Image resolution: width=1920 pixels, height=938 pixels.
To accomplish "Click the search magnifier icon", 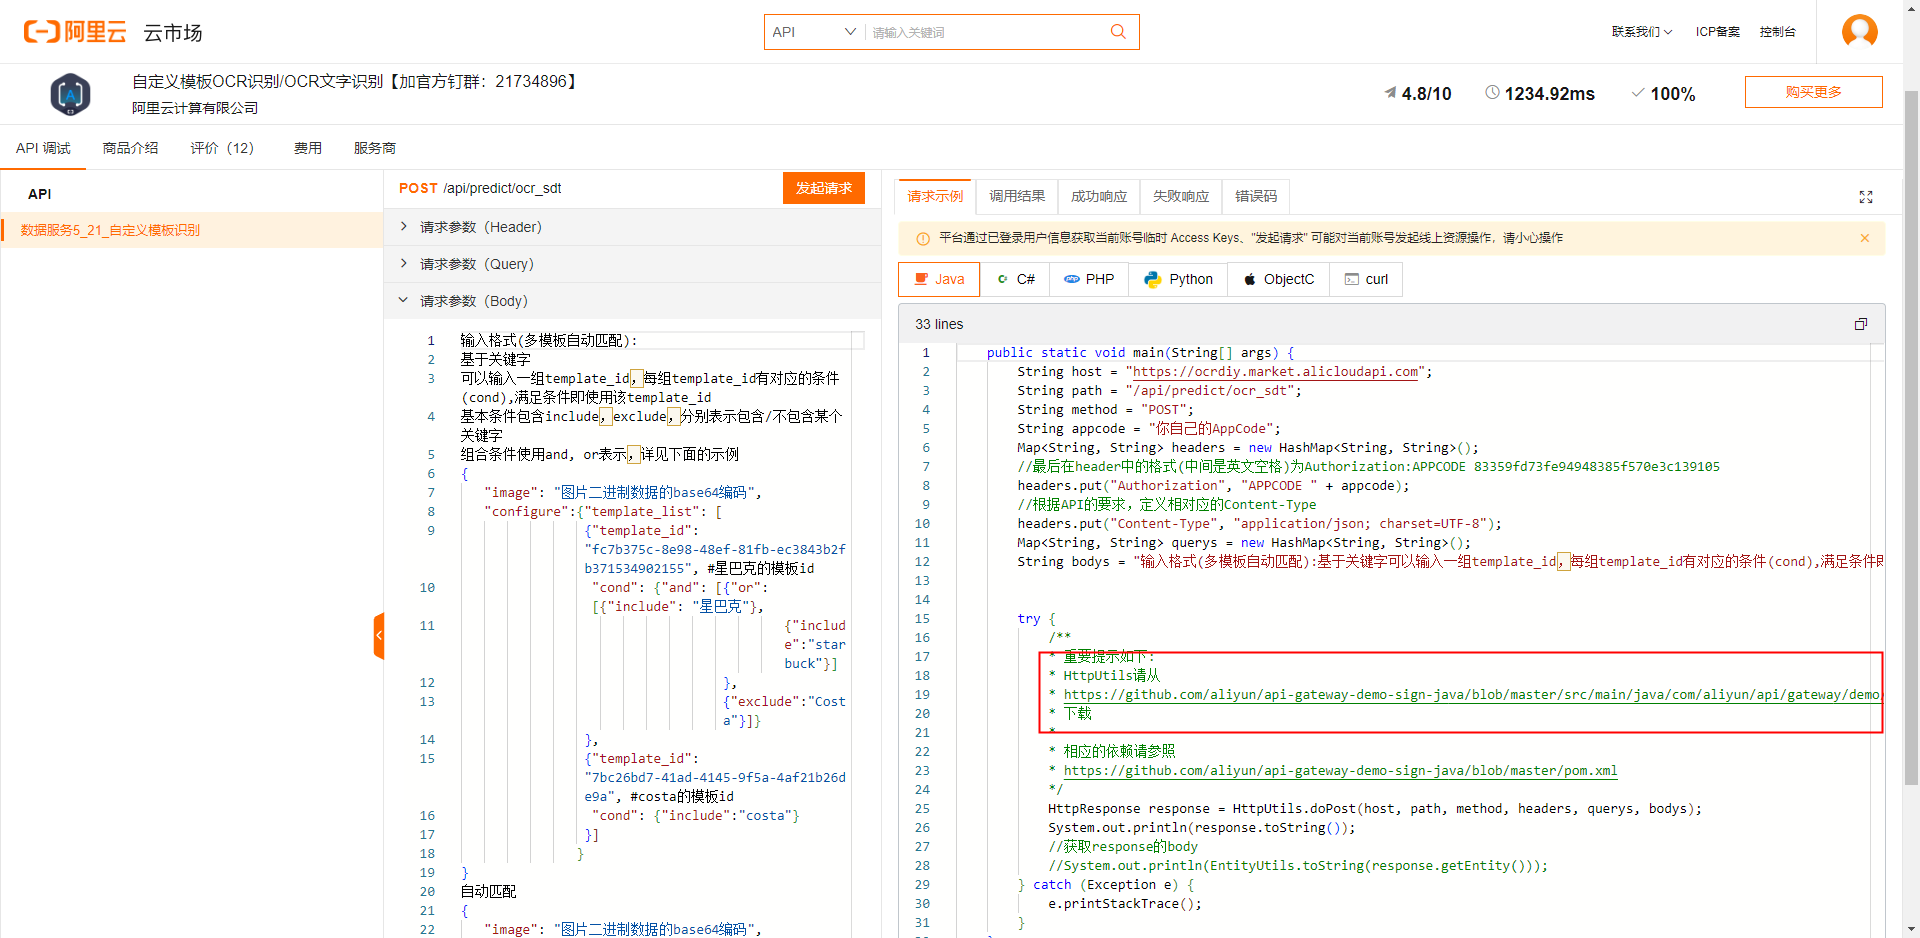I will click(1118, 32).
